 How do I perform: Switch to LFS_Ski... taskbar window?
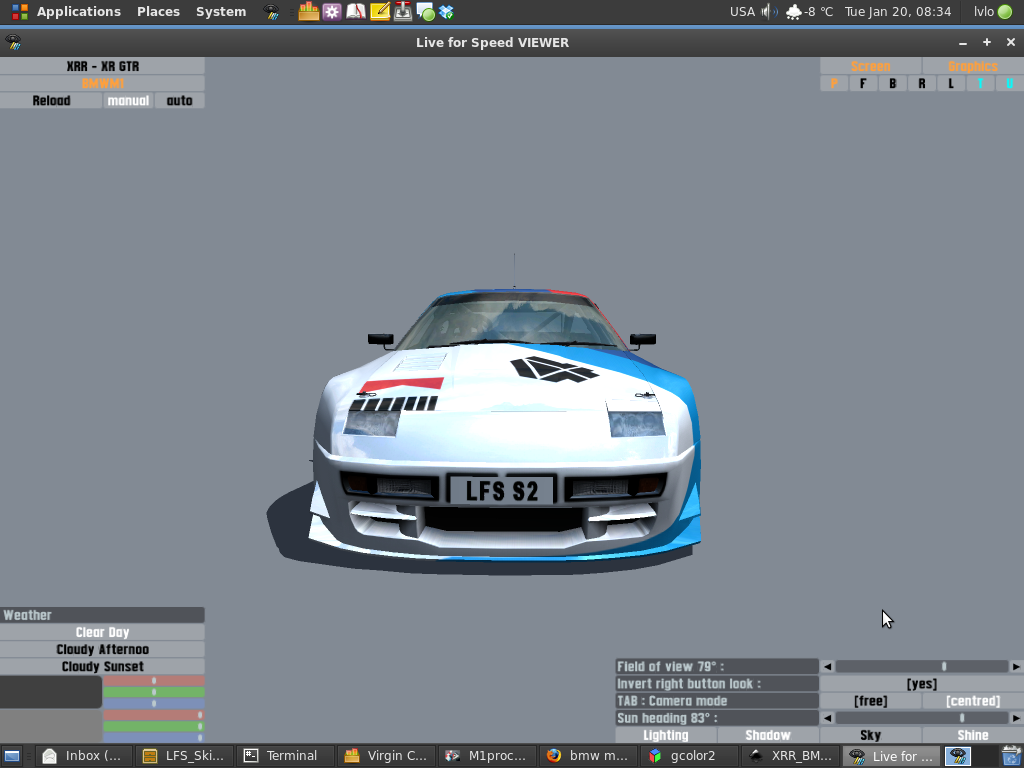[185, 756]
